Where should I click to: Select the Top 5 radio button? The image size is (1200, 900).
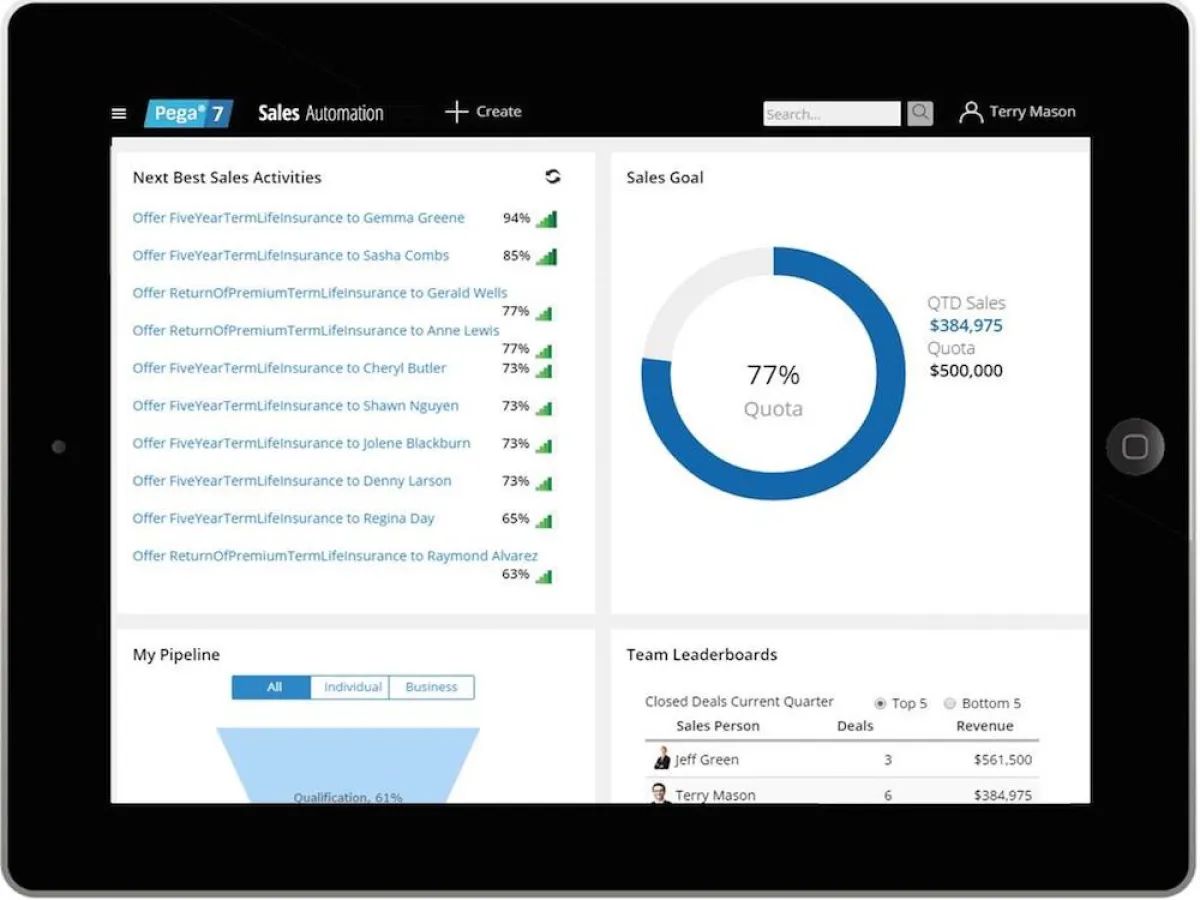[881, 703]
